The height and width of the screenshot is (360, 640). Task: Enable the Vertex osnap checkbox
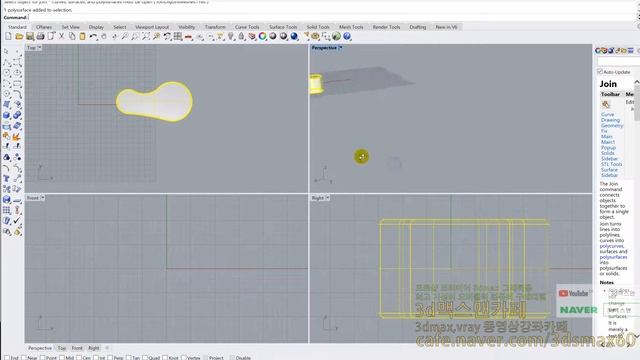[184, 358]
